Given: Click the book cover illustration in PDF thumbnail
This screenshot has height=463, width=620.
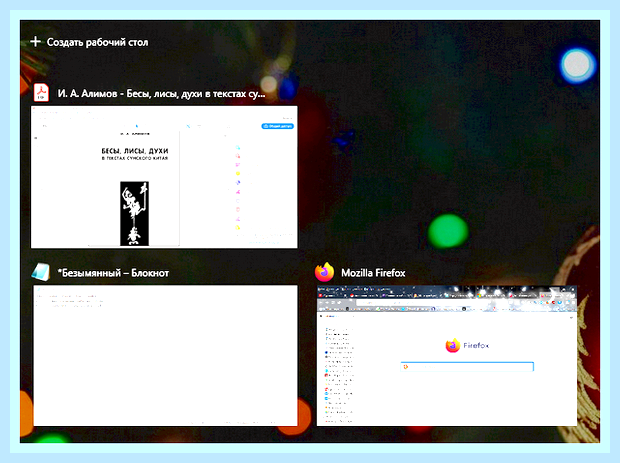Looking at the screenshot, I should tap(134, 214).
